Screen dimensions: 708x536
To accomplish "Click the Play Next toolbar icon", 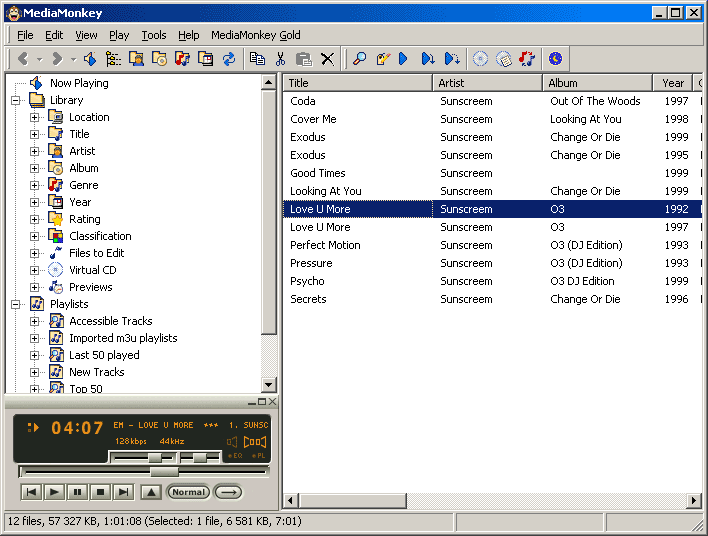I will pos(428,59).
